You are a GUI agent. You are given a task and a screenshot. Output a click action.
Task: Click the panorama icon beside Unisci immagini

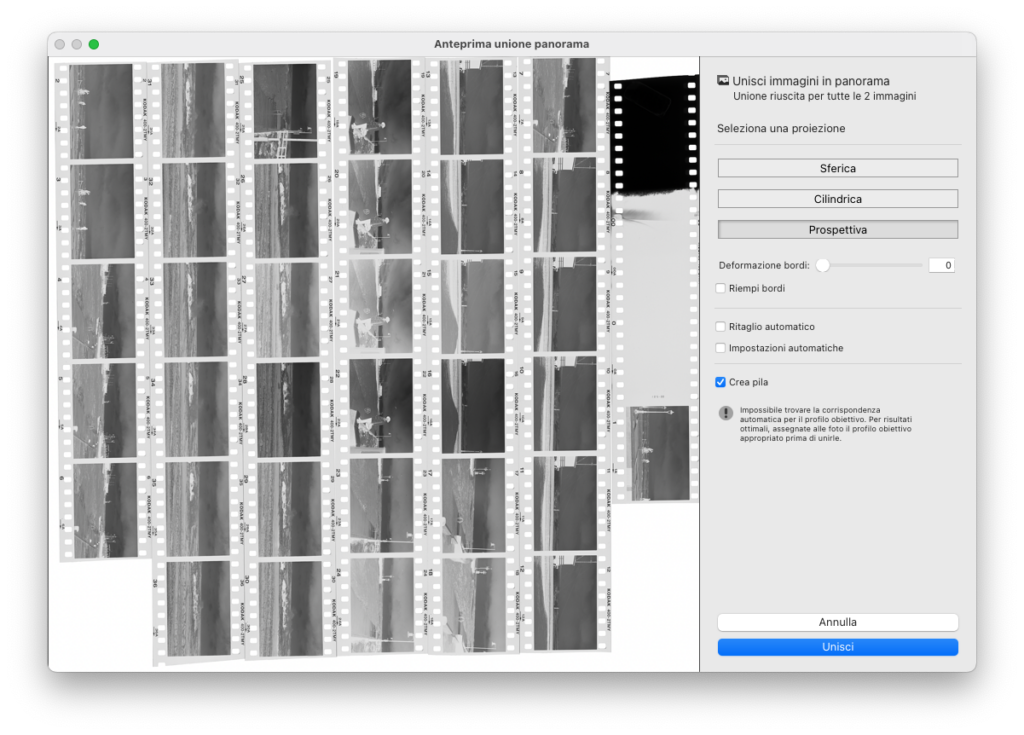(x=723, y=80)
